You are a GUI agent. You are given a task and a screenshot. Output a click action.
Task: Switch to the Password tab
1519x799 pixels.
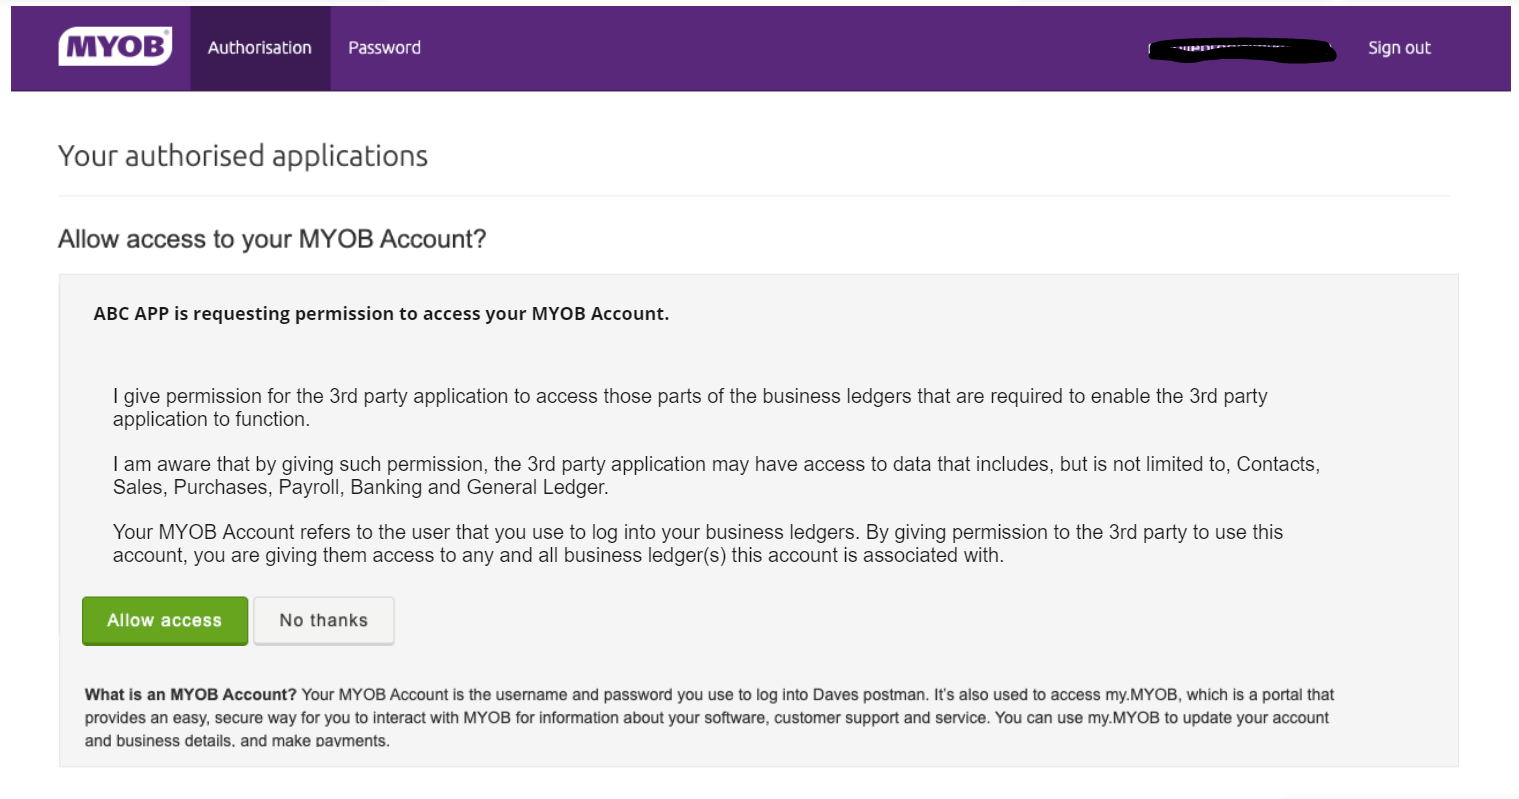(384, 48)
